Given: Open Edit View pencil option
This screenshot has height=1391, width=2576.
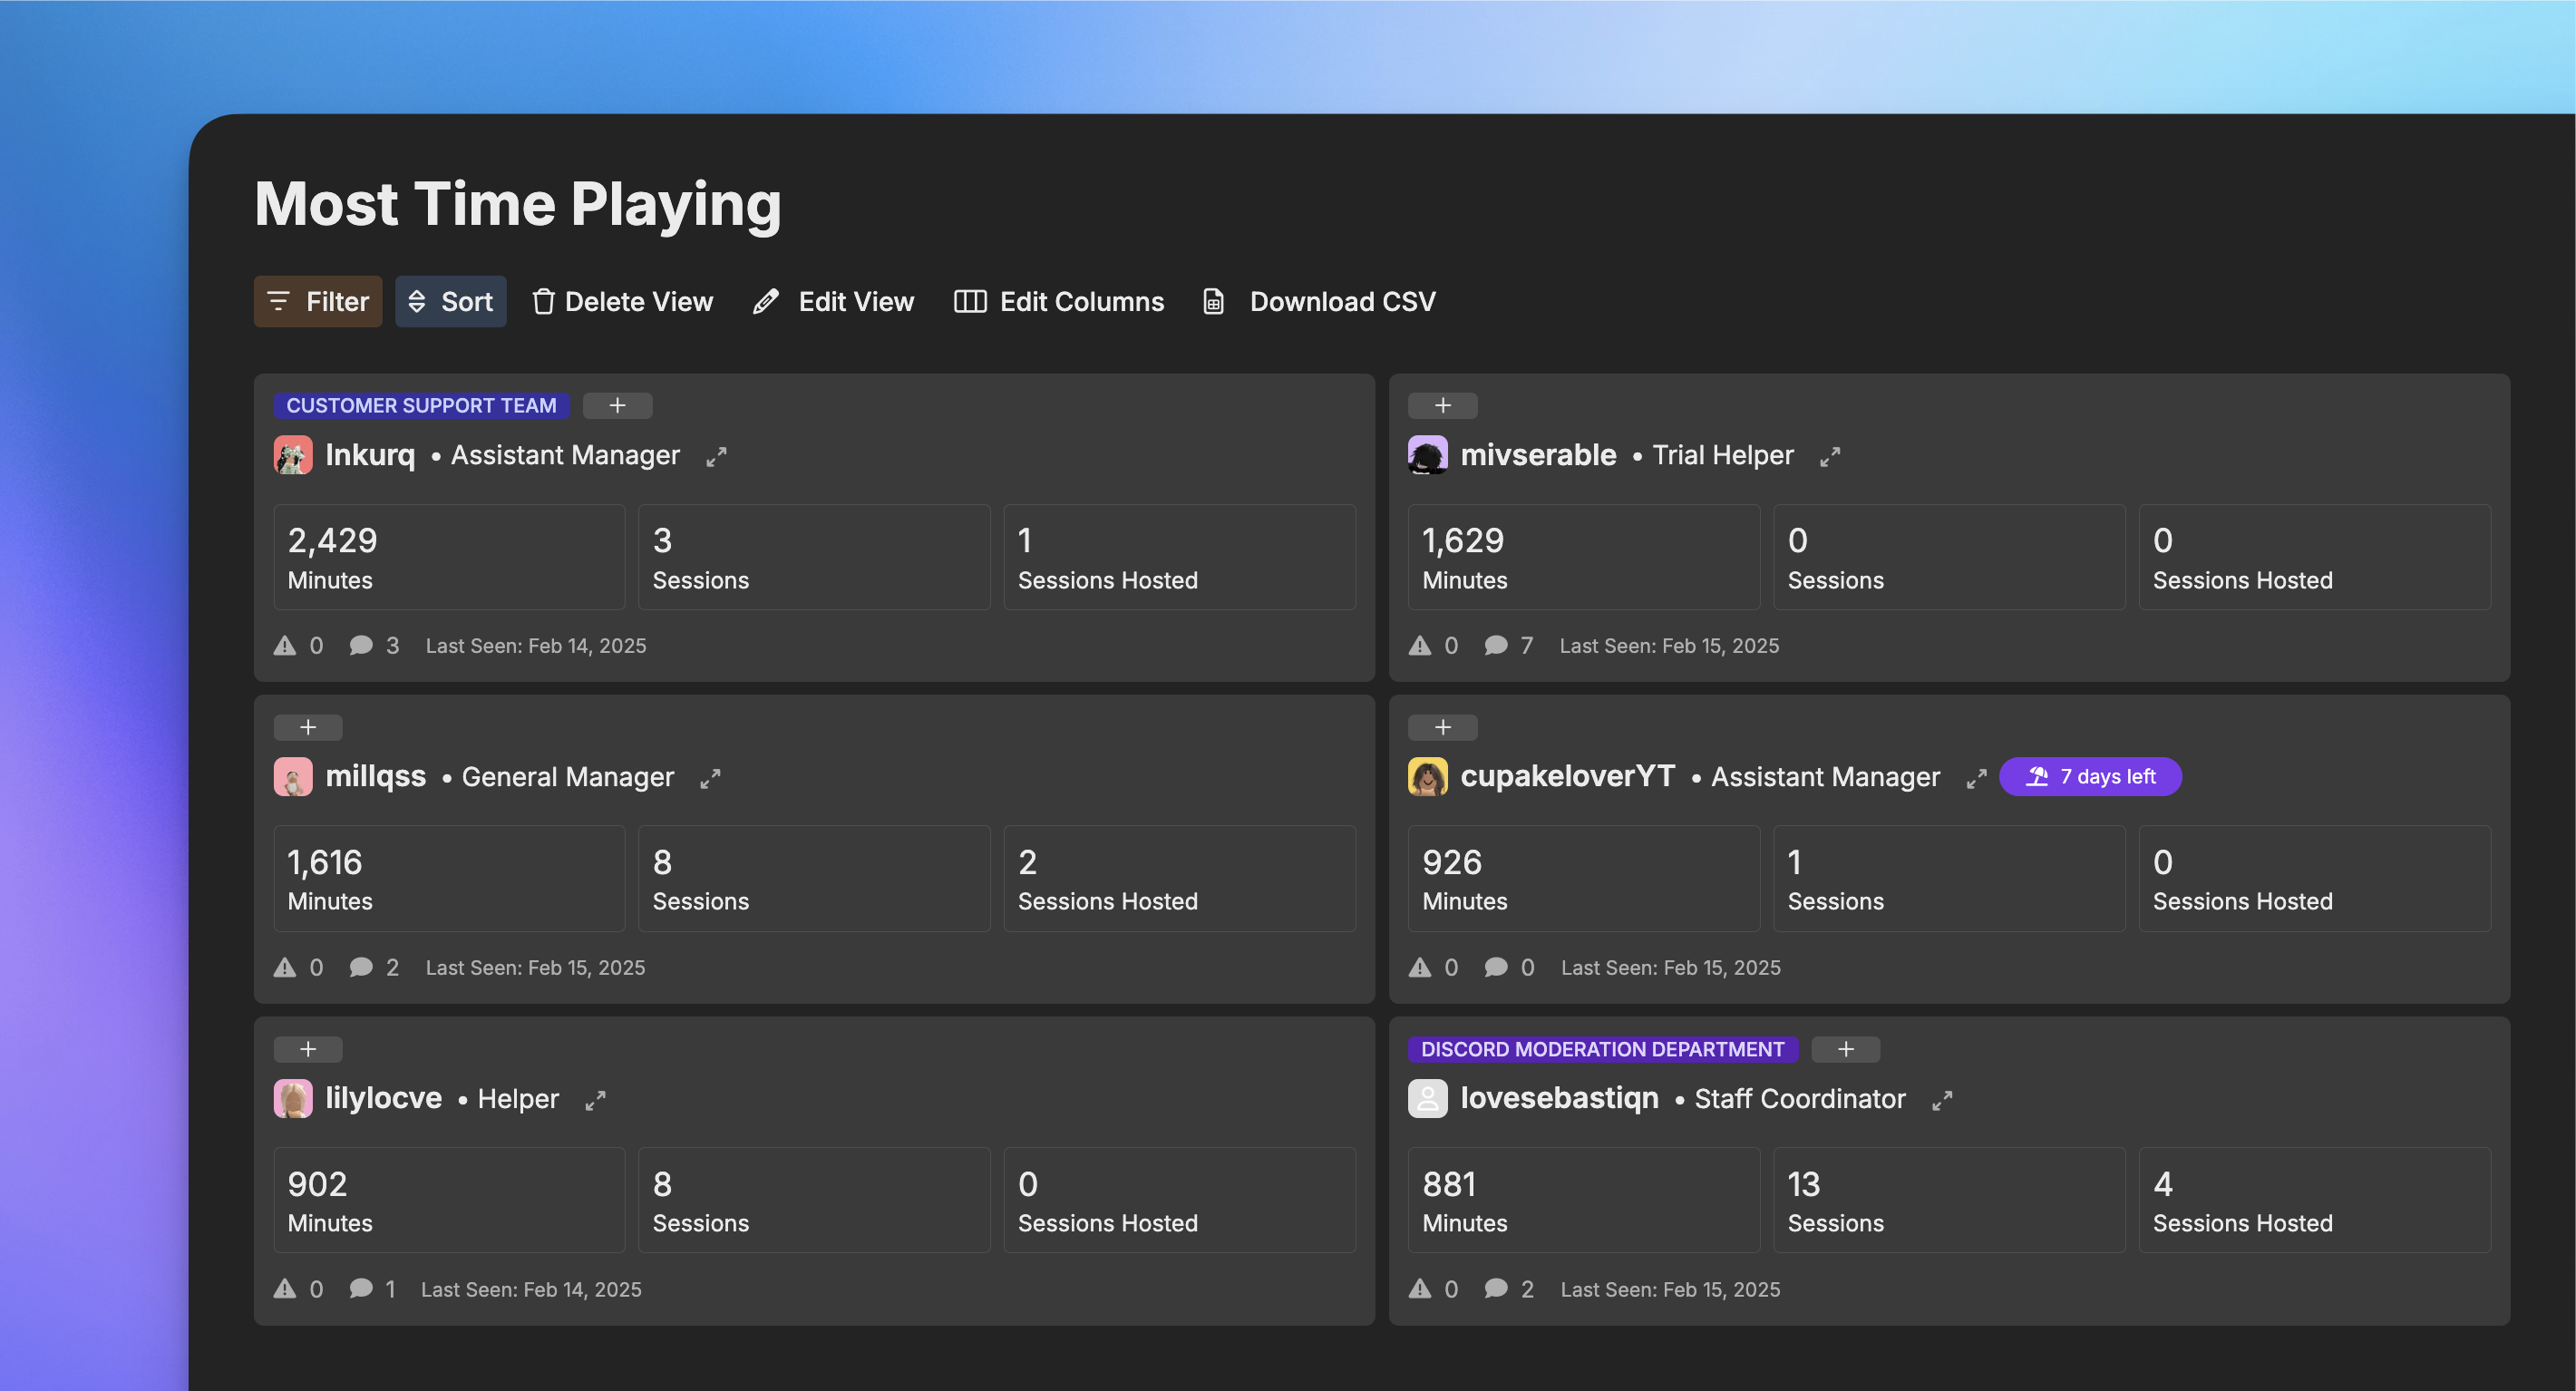Looking at the screenshot, I should pos(833,301).
